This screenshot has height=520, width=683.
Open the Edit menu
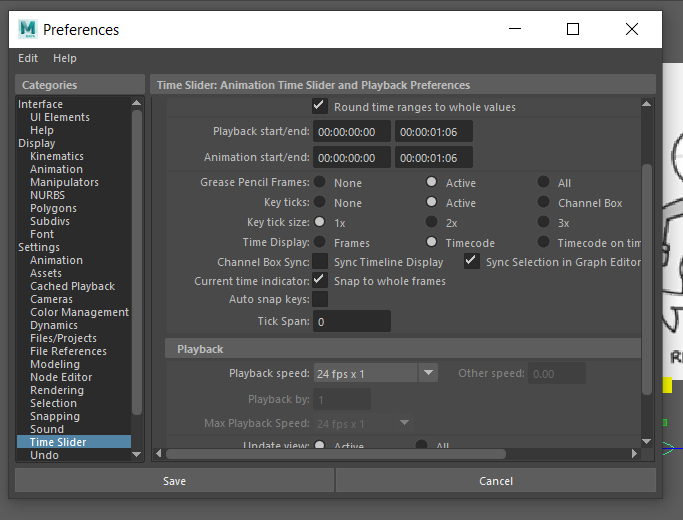point(28,58)
